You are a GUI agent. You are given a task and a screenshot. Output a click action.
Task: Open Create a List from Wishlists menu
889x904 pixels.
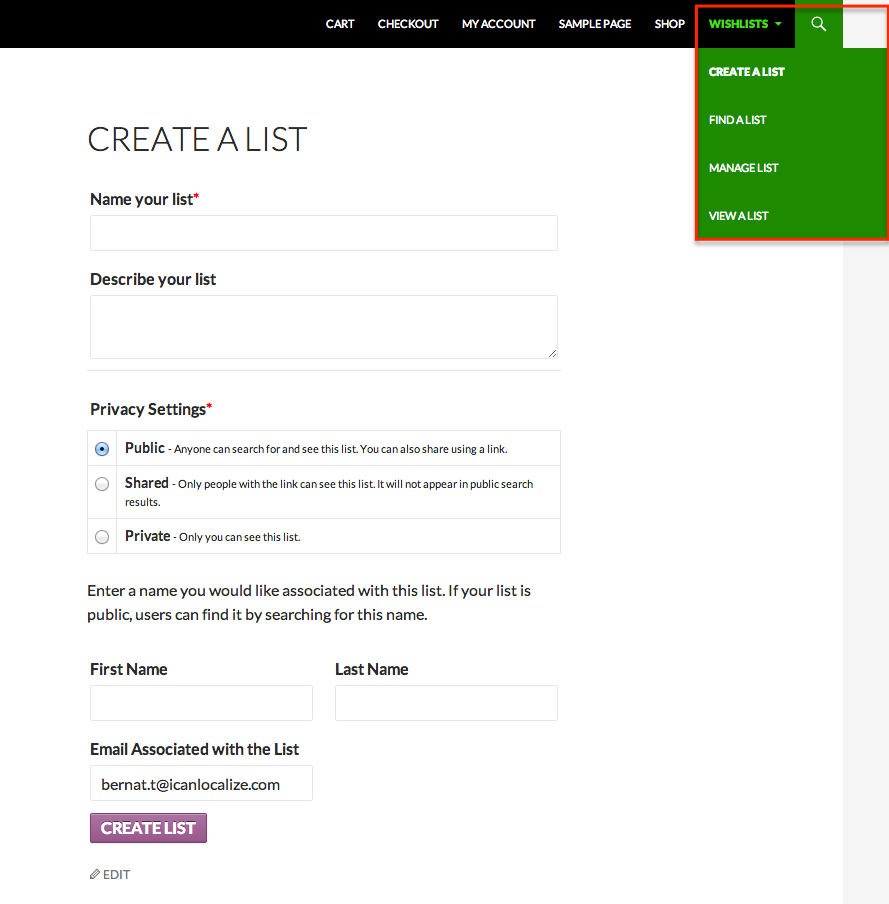(747, 72)
